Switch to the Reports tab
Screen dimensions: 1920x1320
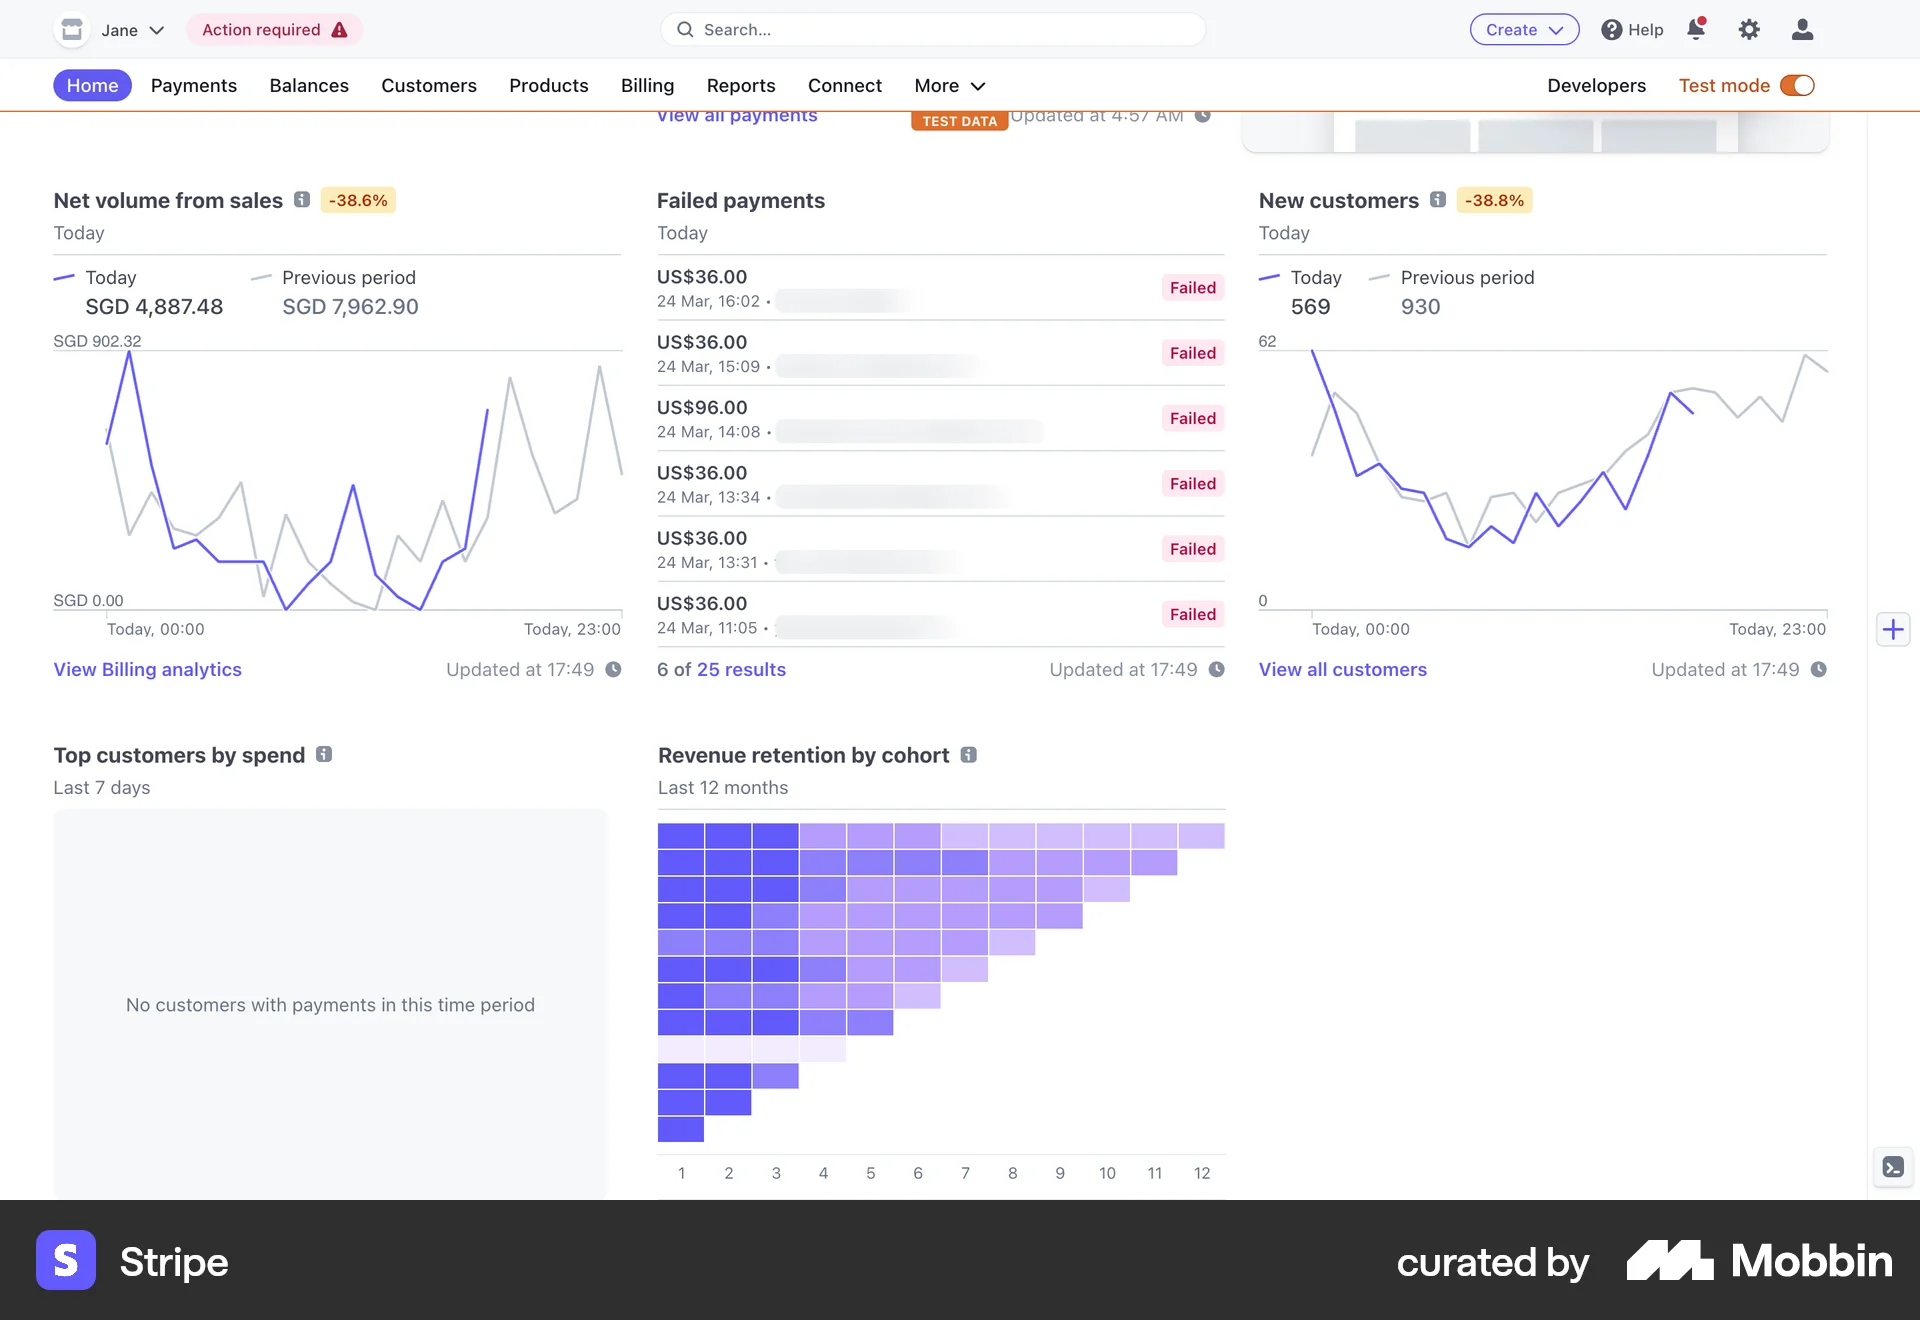[x=741, y=85]
